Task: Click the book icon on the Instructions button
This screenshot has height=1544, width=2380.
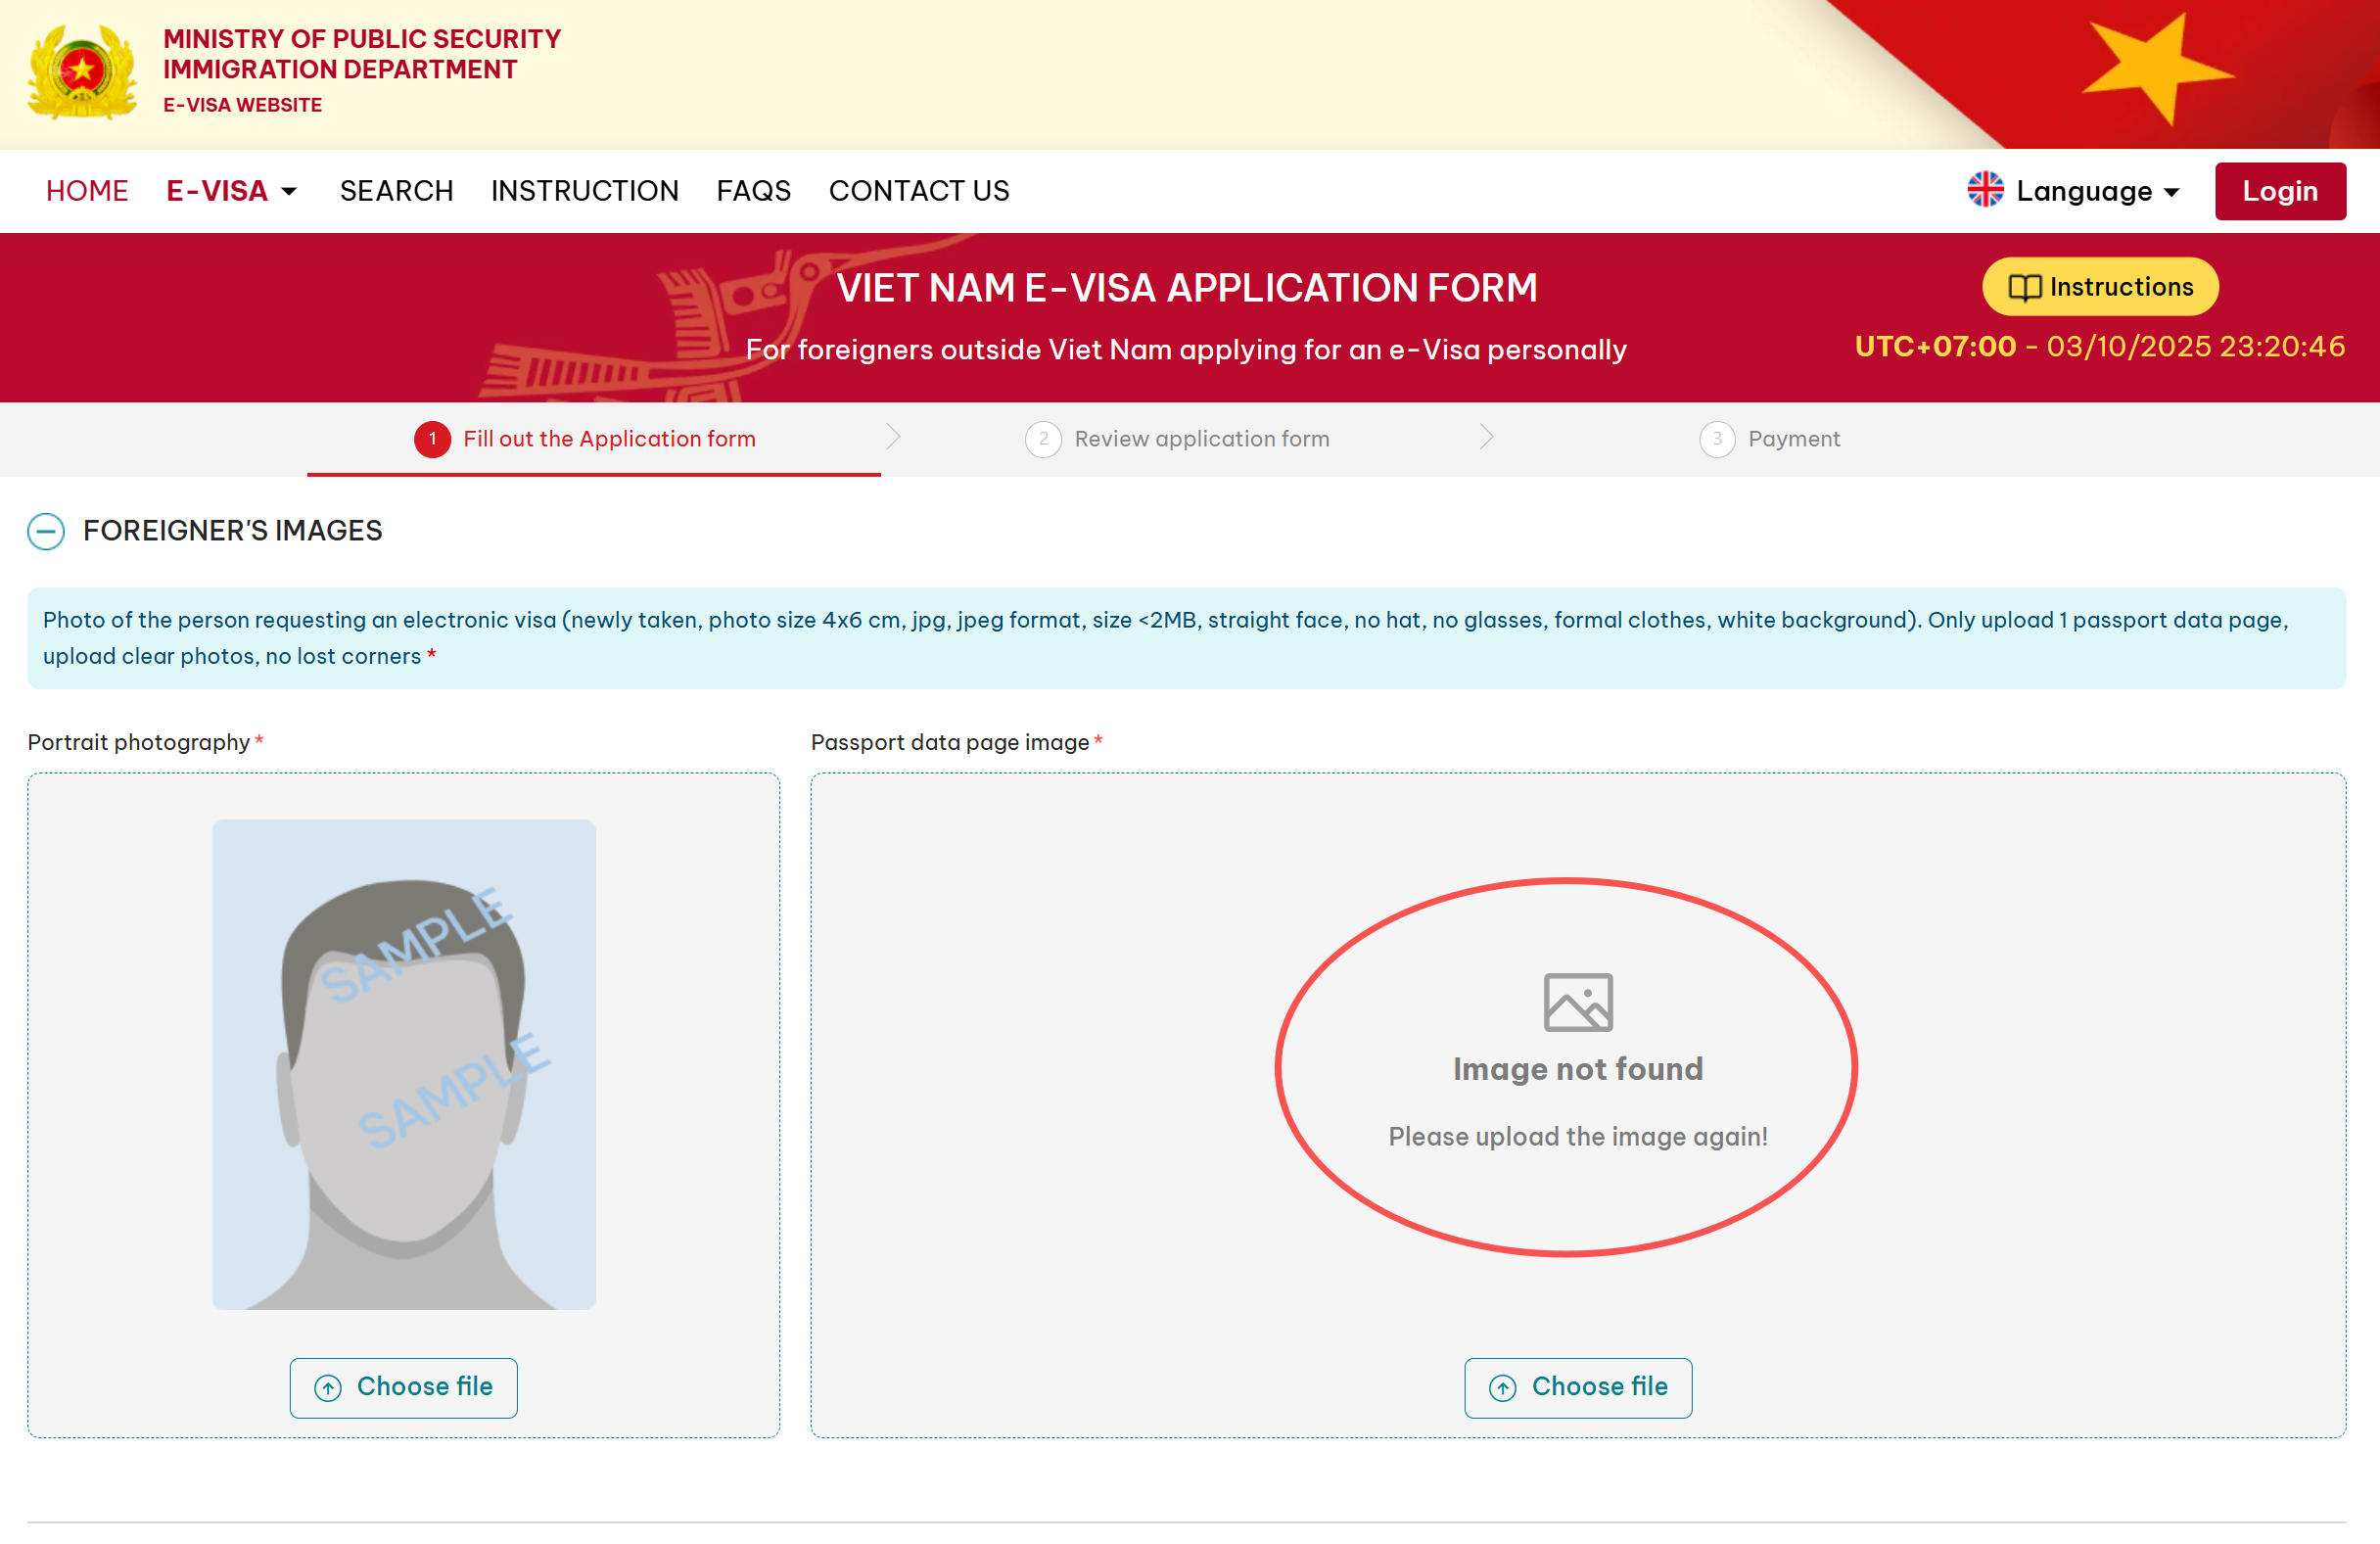Action: coord(2024,288)
